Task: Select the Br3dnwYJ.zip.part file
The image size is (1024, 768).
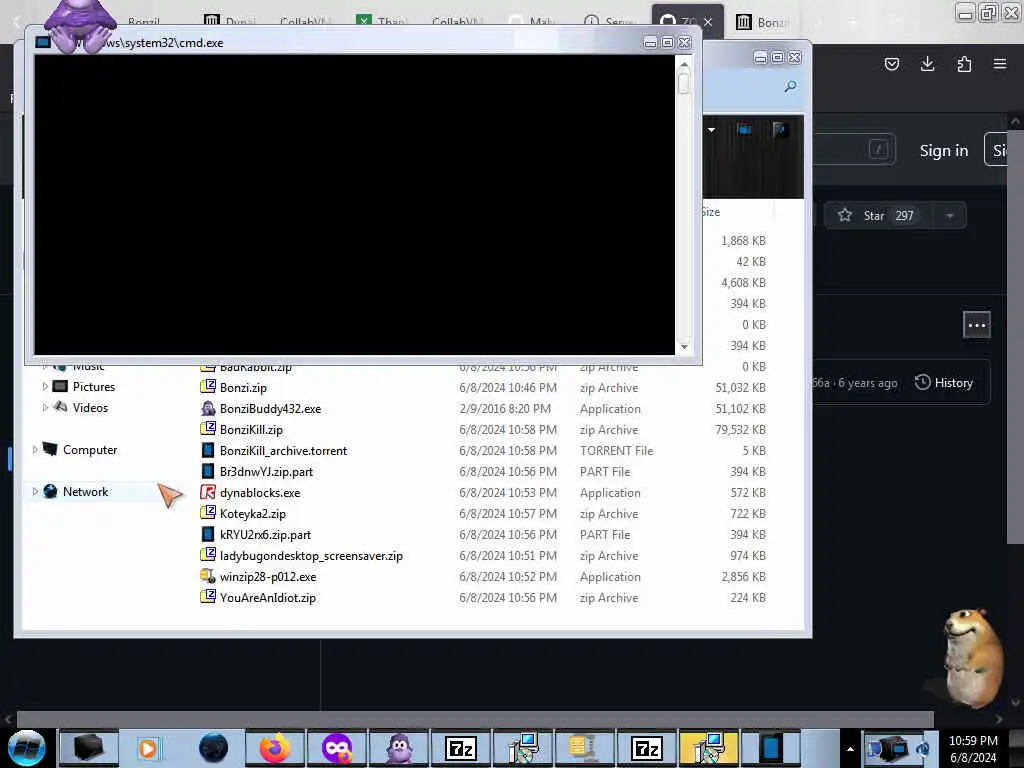Action: pyautogui.click(x=266, y=472)
